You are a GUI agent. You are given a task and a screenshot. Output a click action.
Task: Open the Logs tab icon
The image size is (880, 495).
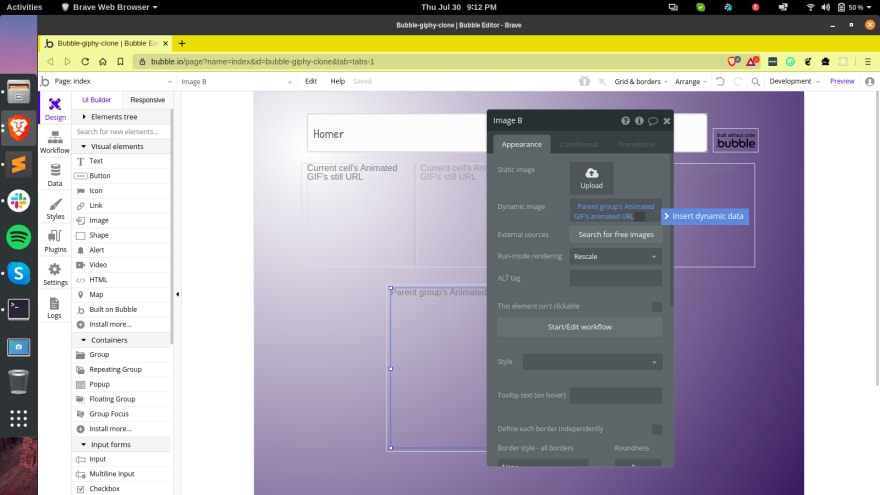point(54,308)
